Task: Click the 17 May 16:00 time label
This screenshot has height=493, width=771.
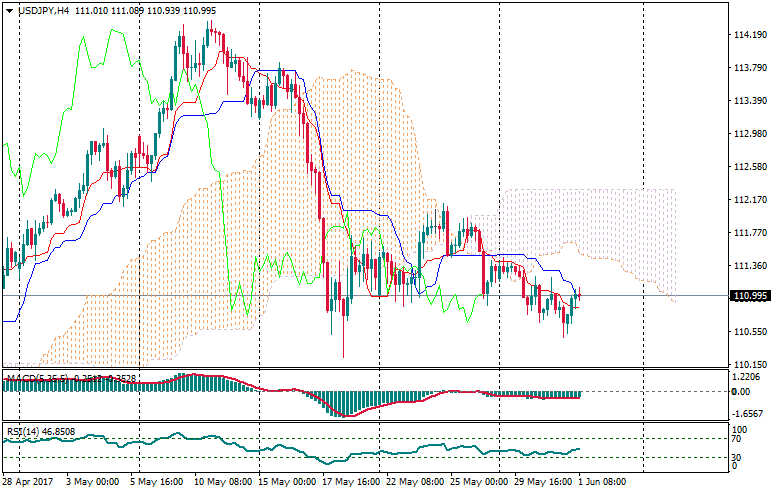Action: pyautogui.click(x=348, y=482)
